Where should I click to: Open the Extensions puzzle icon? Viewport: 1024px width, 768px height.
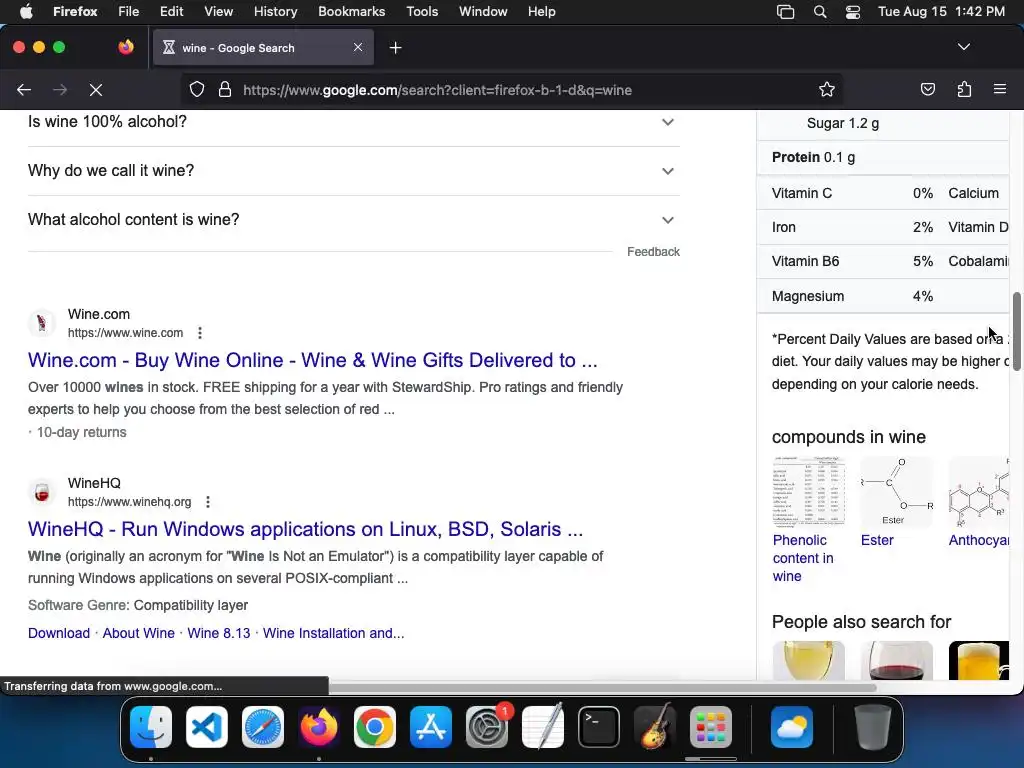[x=964, y=90]
